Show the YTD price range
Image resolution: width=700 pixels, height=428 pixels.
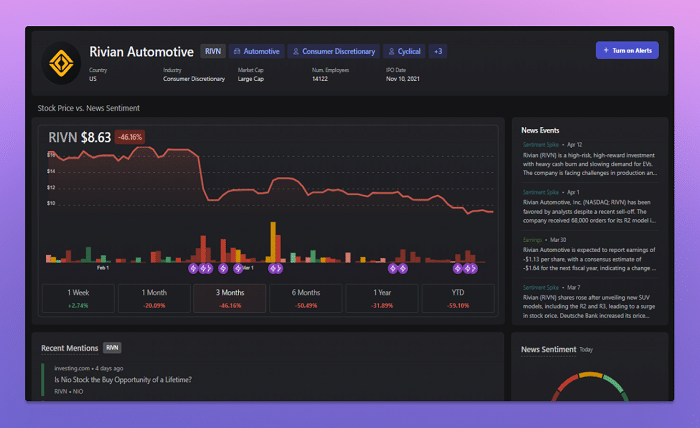click(x=458, y=298)
